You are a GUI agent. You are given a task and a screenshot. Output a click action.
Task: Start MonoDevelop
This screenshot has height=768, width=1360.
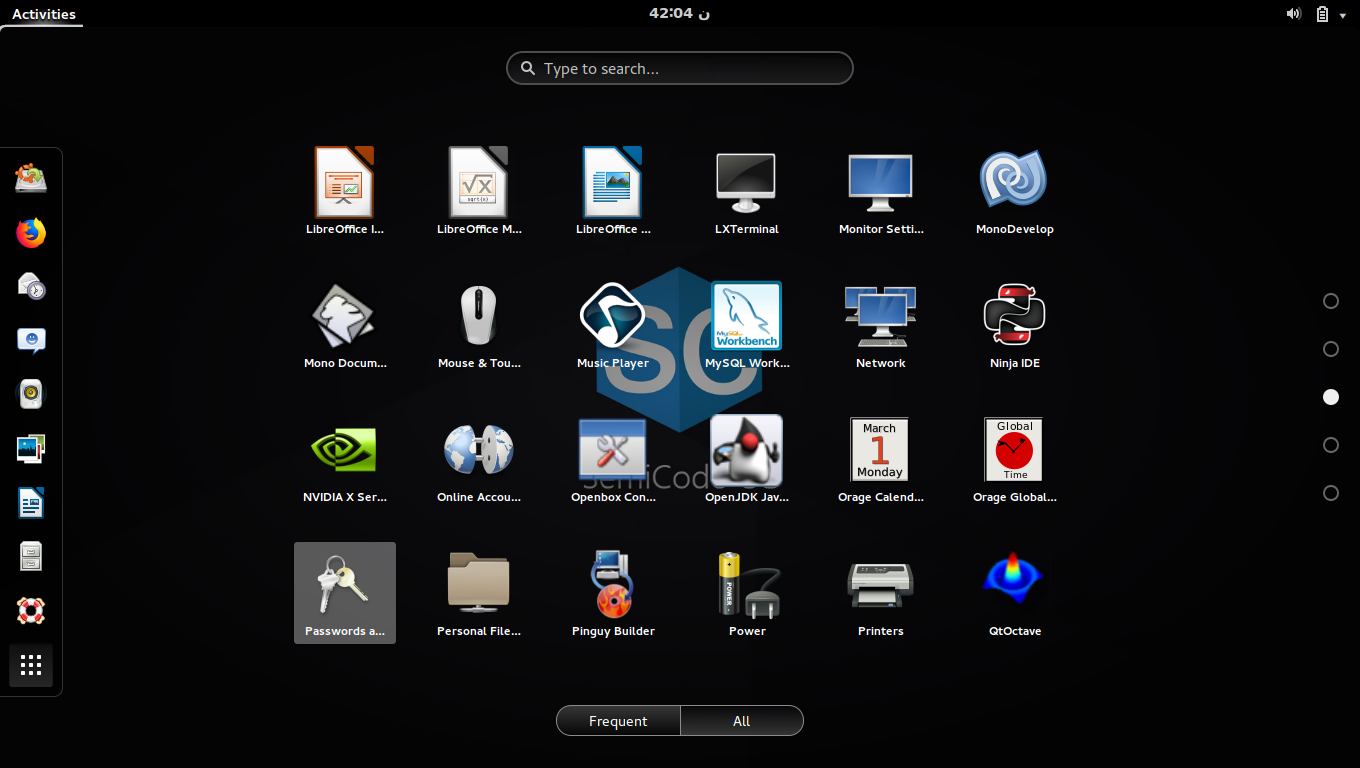[x=1015, y=190]
